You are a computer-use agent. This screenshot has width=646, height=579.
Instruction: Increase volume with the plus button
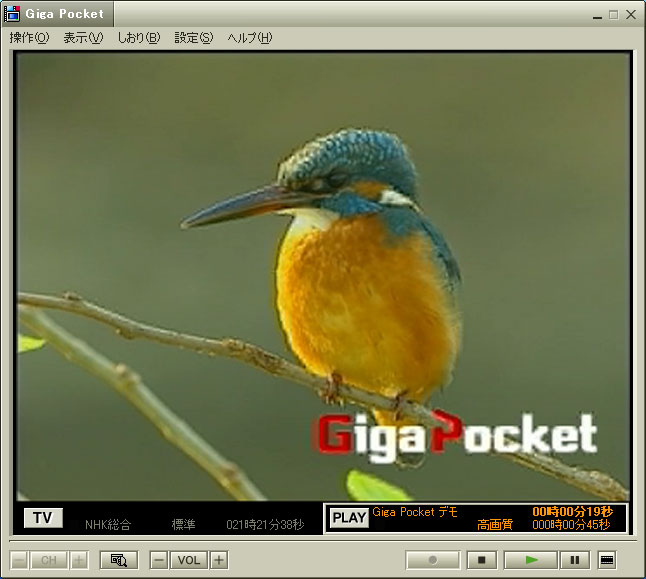[219, 560]
